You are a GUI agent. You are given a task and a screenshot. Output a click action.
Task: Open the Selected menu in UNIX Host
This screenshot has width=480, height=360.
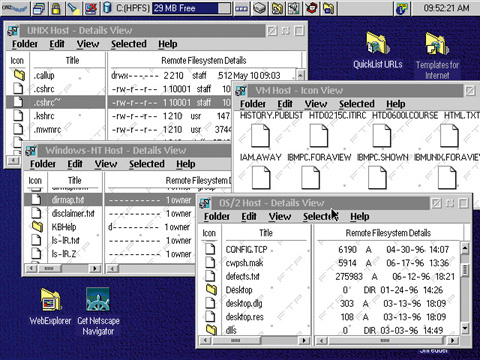click(129, 44)
